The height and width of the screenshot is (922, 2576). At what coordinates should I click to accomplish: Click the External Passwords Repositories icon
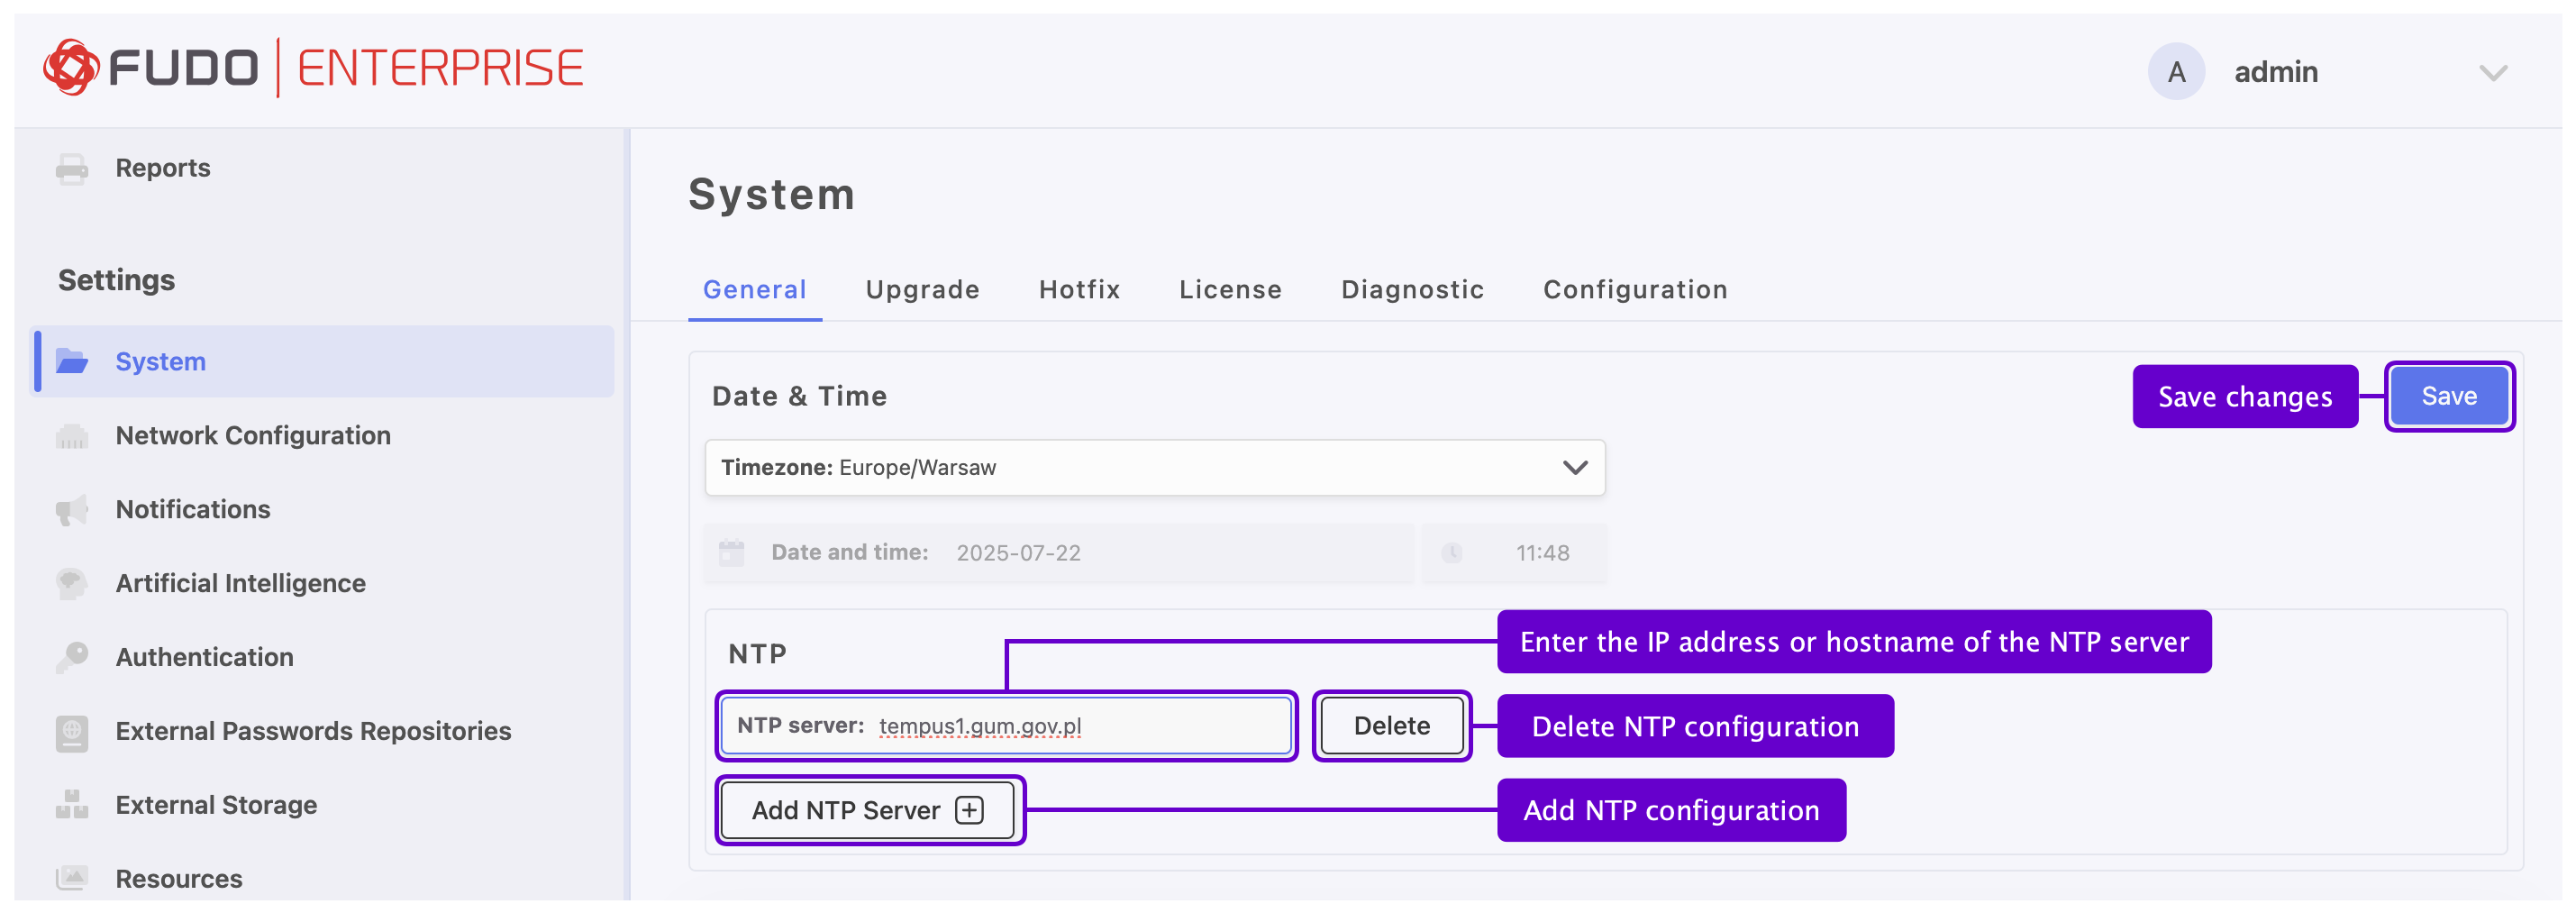[71, 732]
